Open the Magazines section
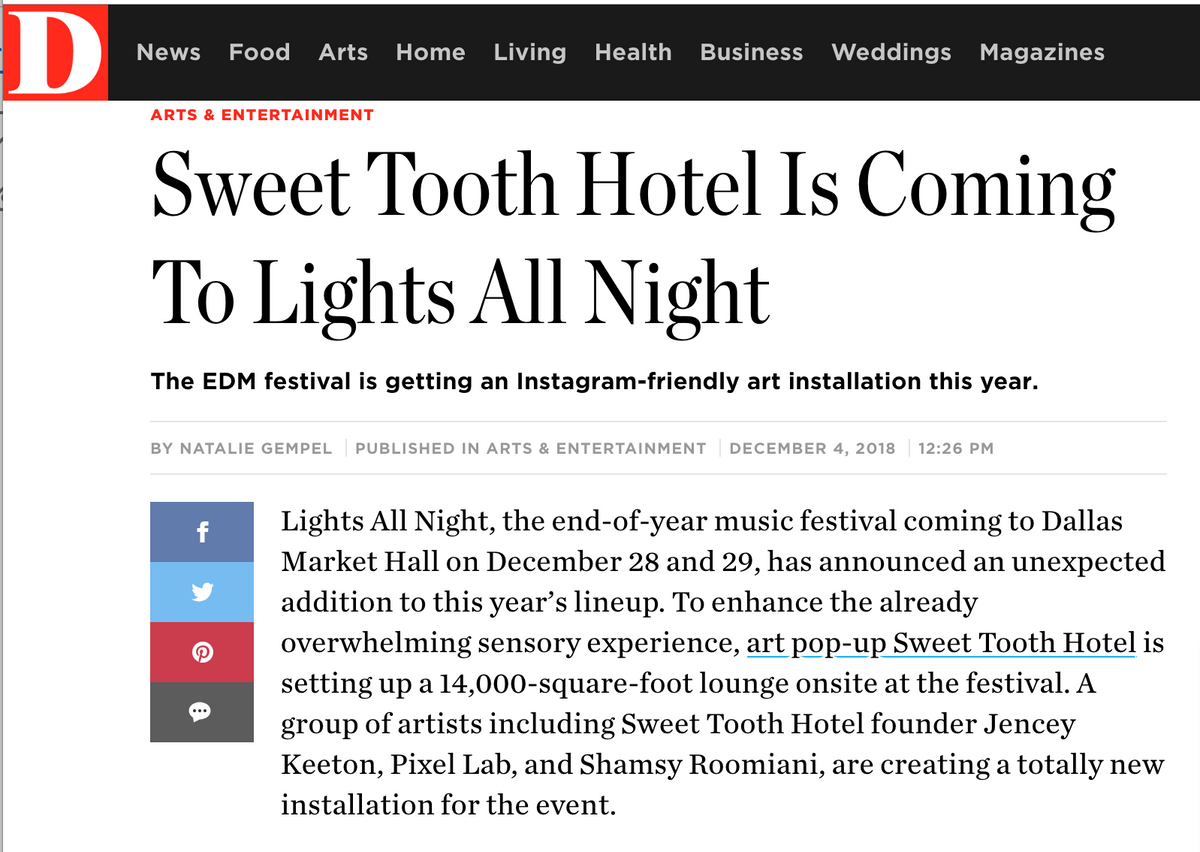This screenshot has width=1200, height=852. pos(1042,53)
